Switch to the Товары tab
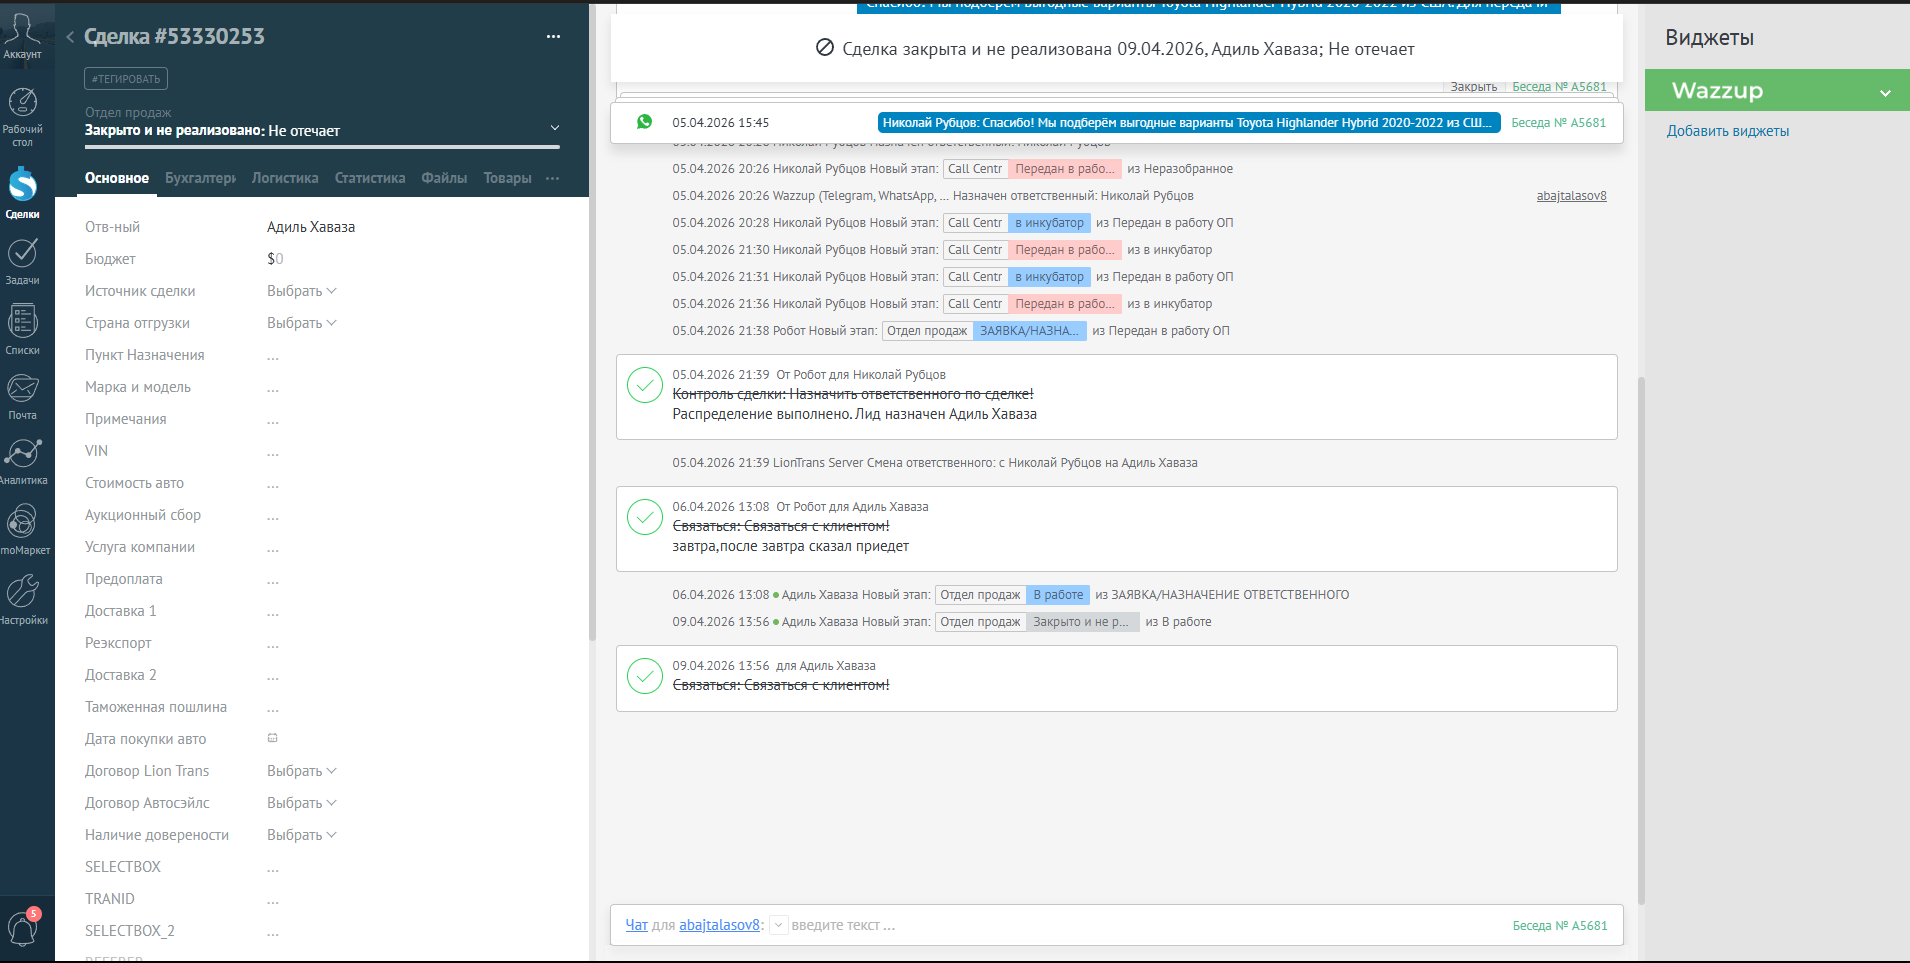Screen dimensions: 1910x963 [x=507, y=178]
